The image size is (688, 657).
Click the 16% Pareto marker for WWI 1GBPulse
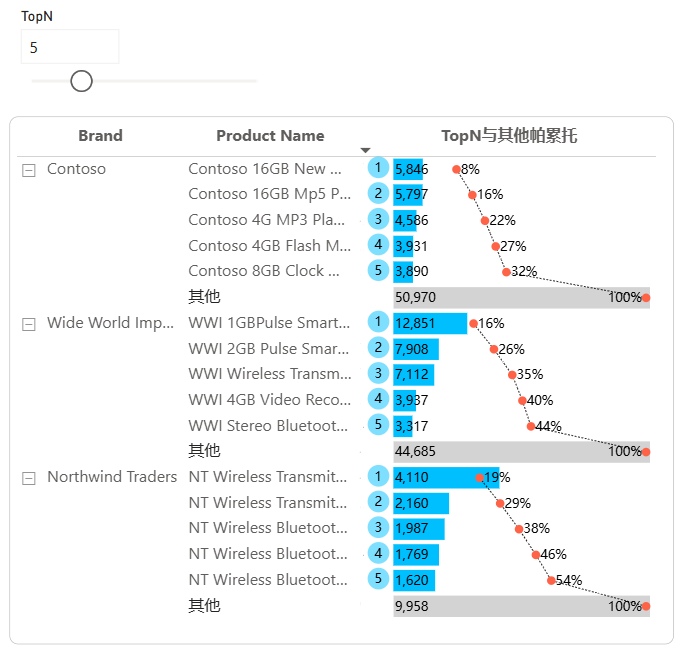click(x=473, y=324)
